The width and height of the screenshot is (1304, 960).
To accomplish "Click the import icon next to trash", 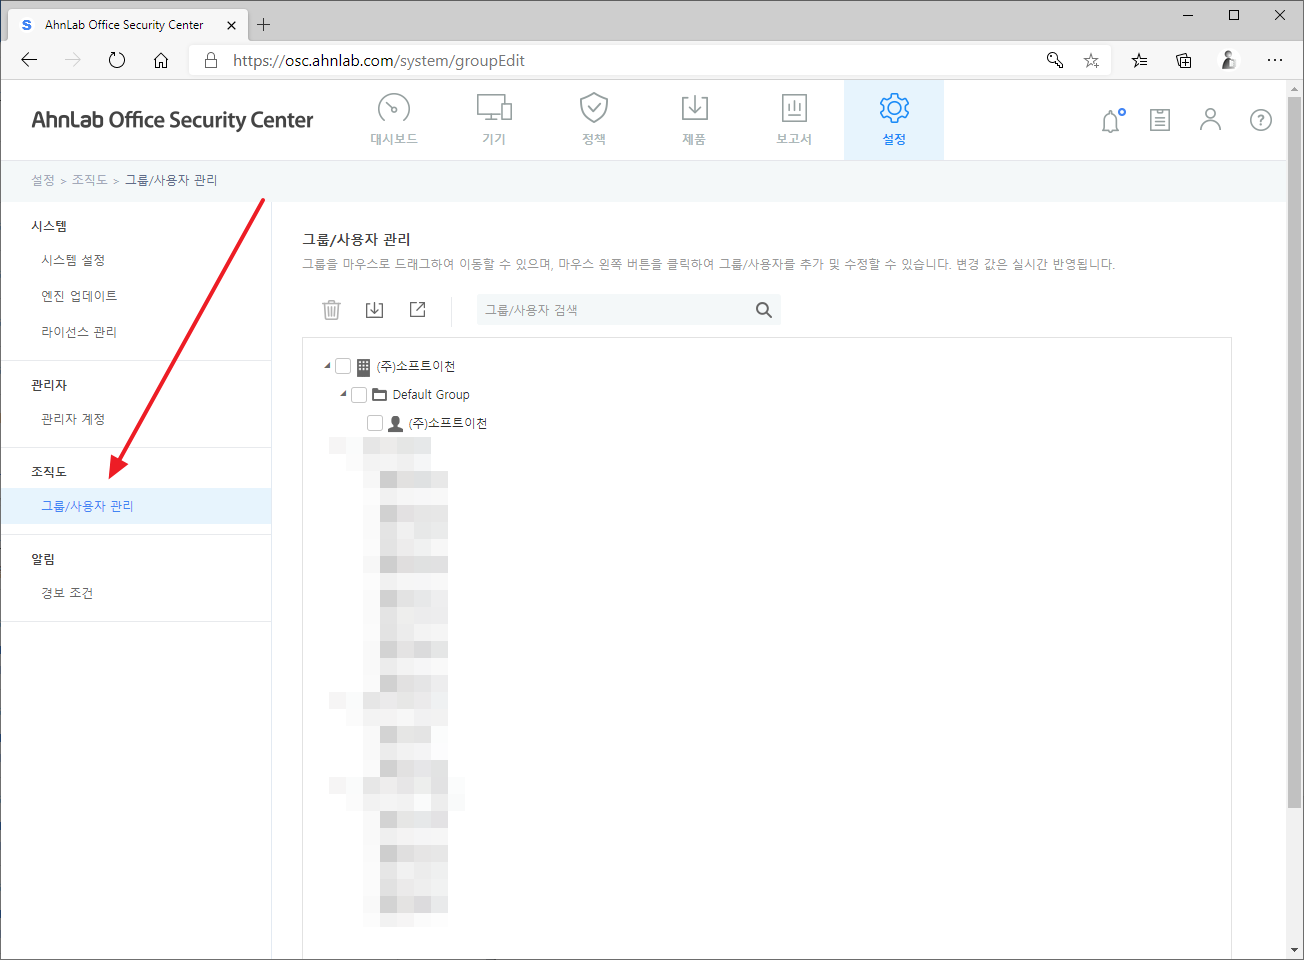I will (x=375, y=310).
